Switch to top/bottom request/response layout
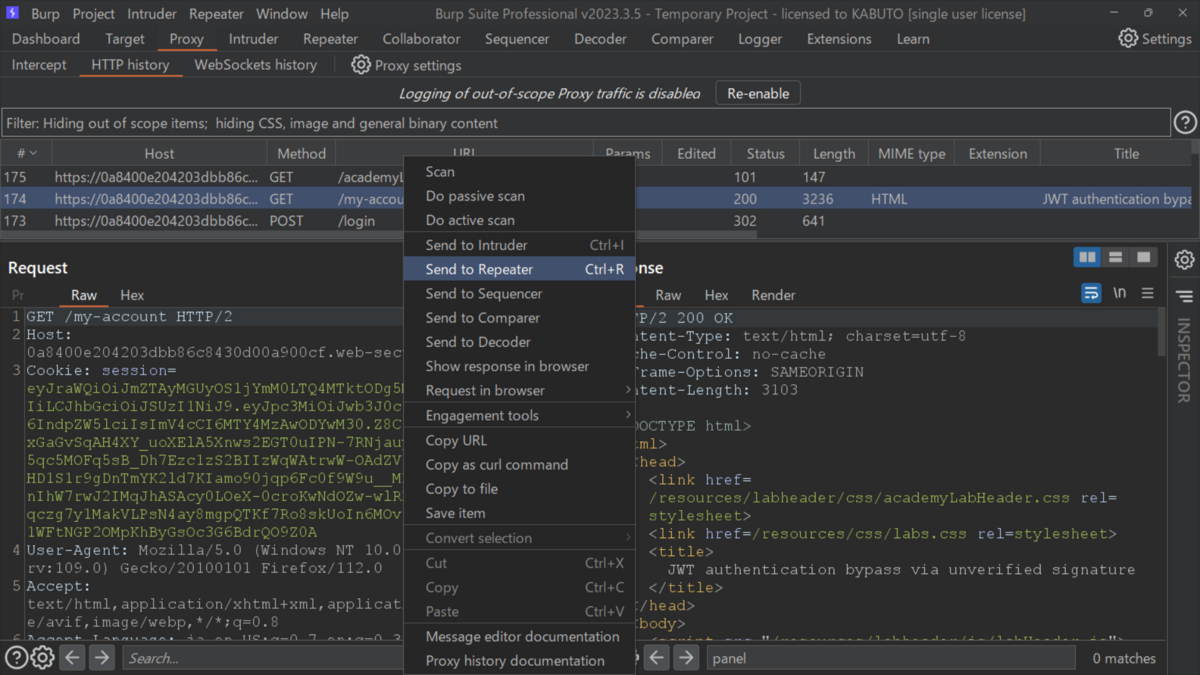The height and width of the screenshot is (675, 1200). point(1115,258)
